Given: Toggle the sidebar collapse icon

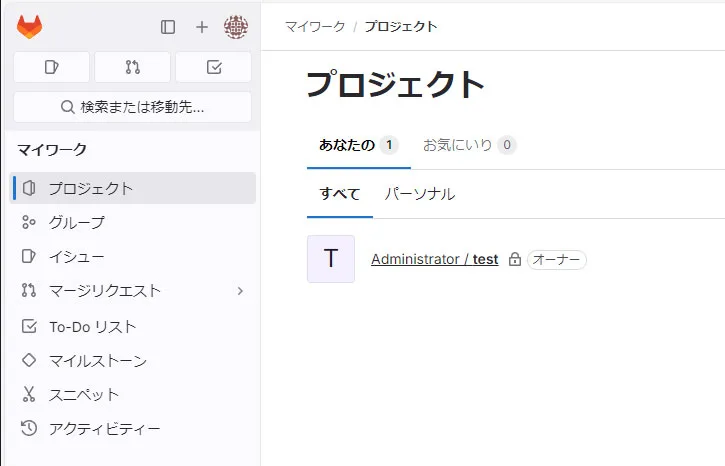Looking at the screenshot, I should pyautogui.click(x=168, y=27).
